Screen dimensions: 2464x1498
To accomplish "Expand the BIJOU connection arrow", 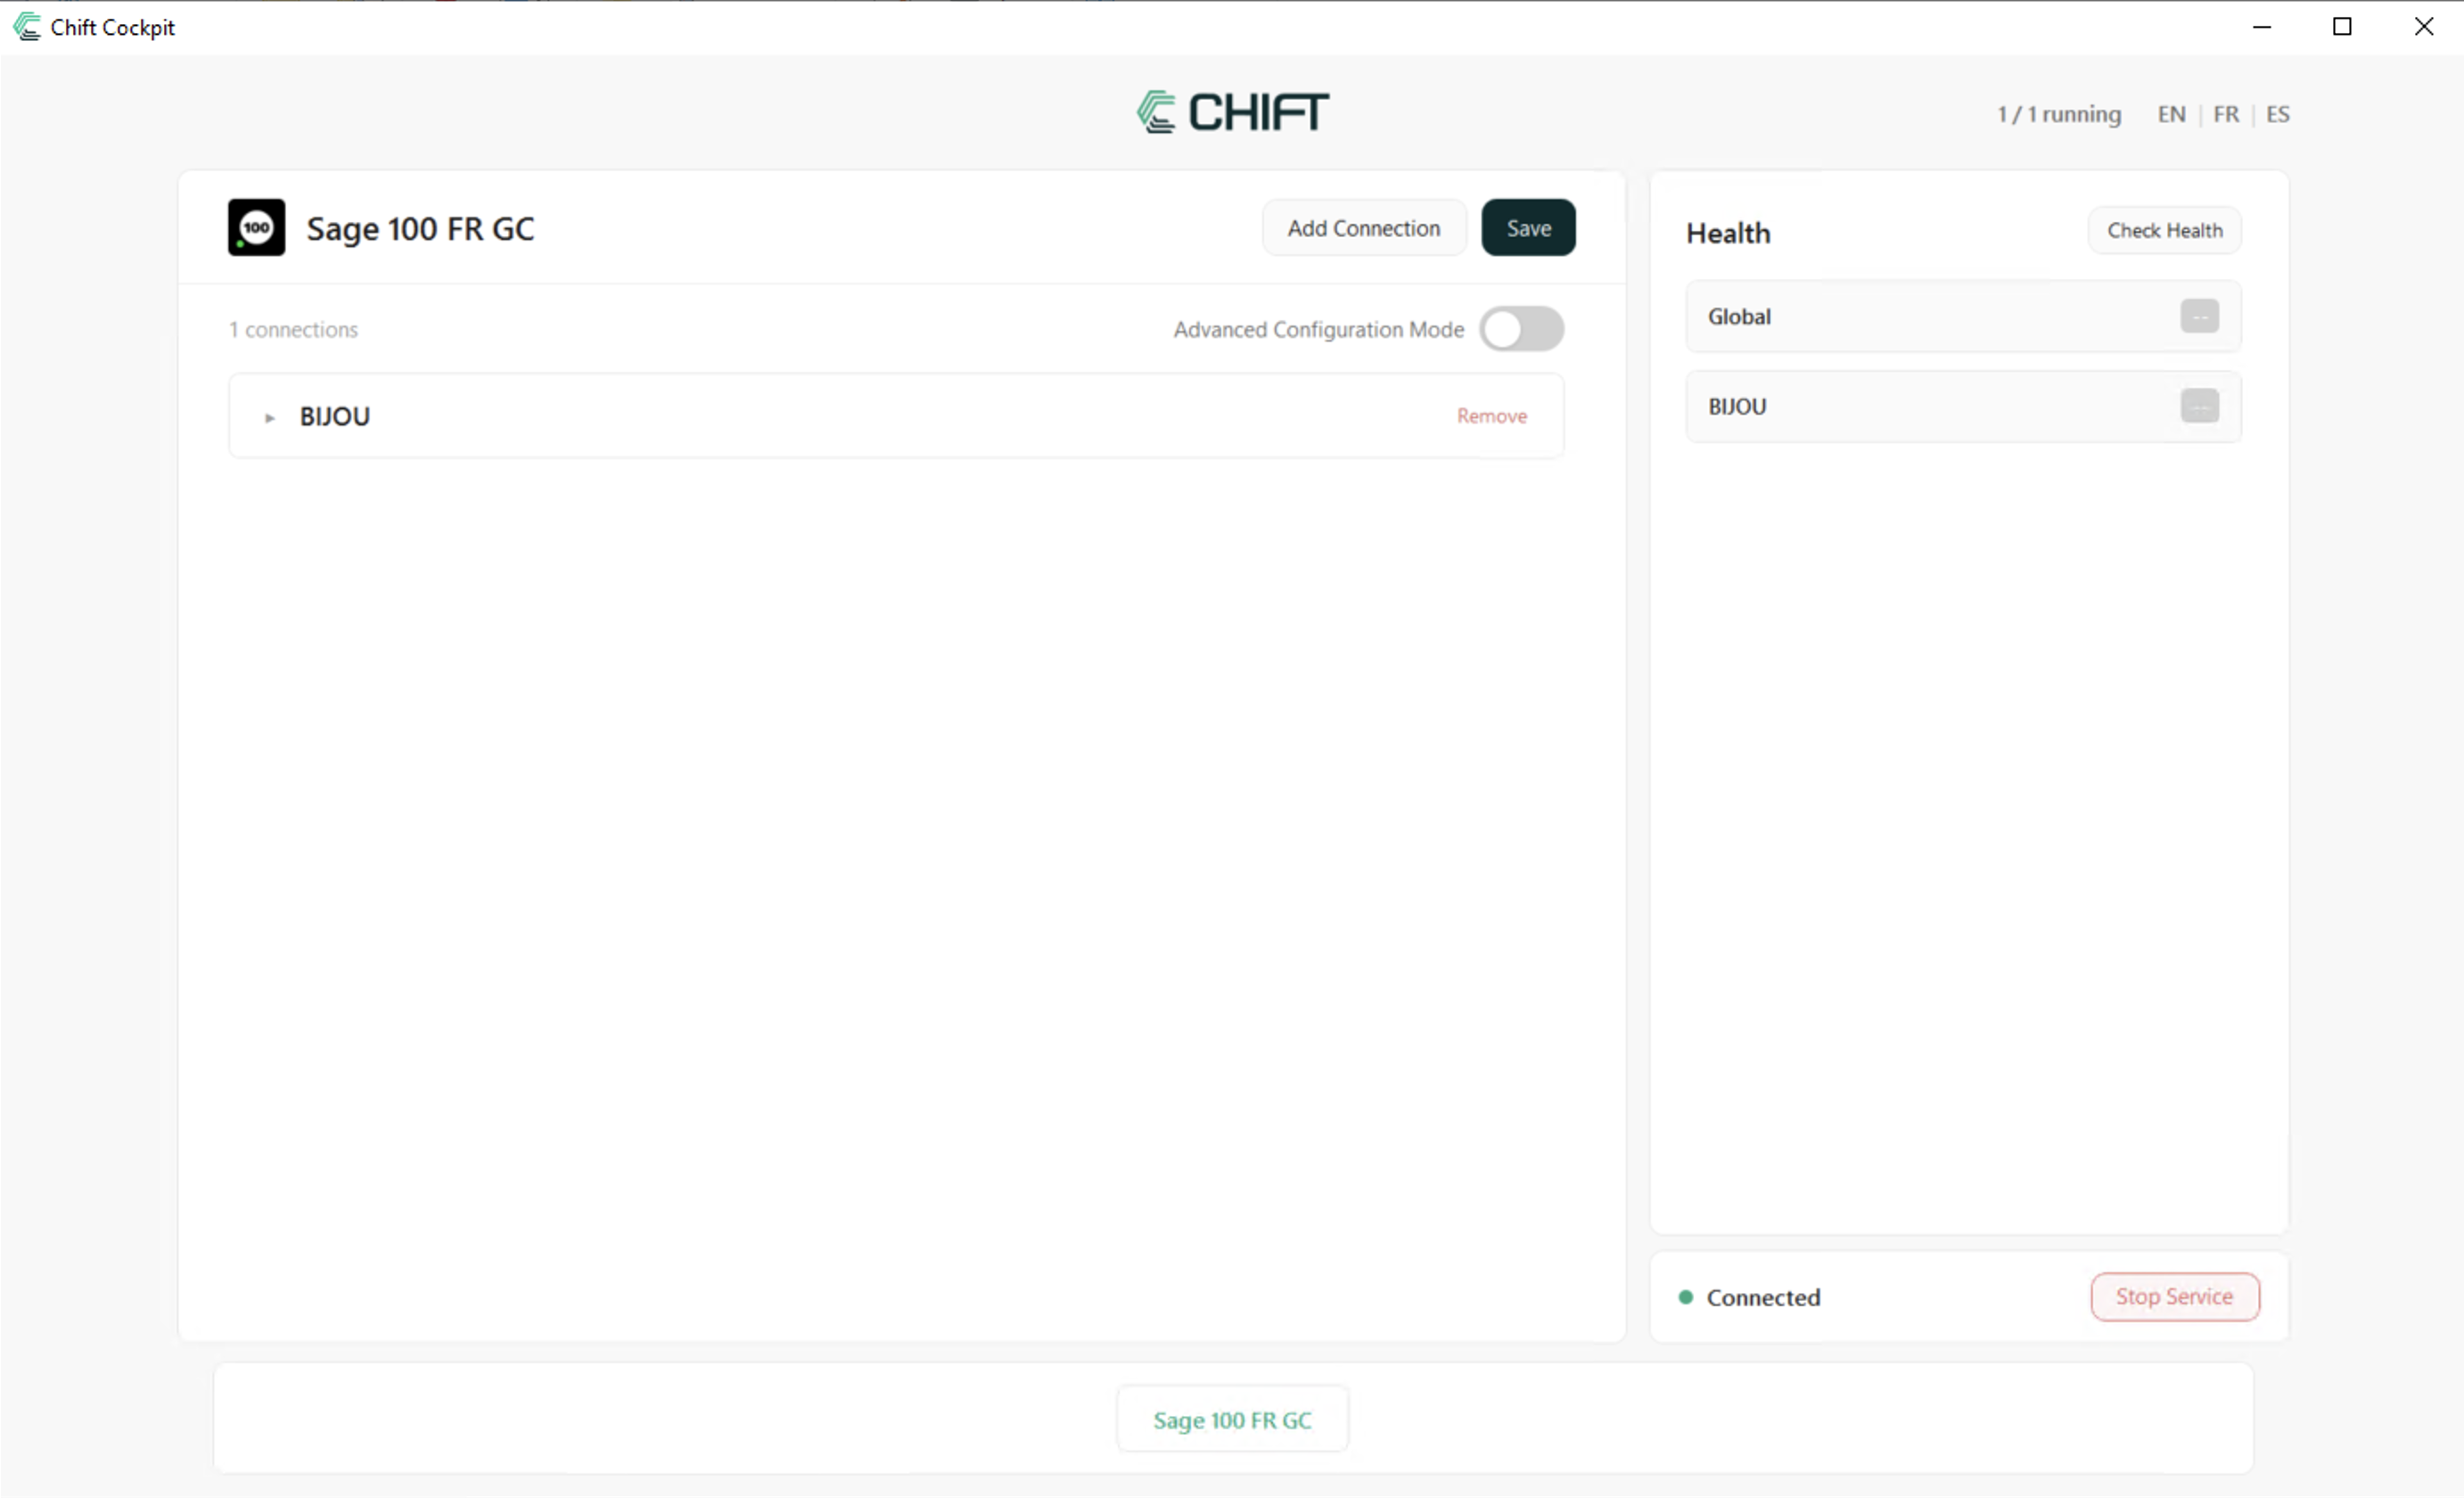I will click(x=269, y=417).
